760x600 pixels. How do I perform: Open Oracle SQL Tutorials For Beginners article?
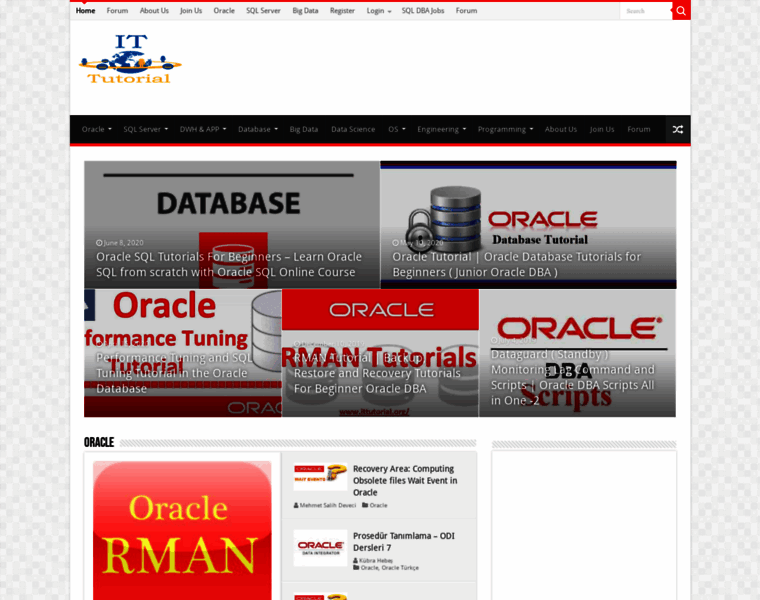click(x=229, y=265)
